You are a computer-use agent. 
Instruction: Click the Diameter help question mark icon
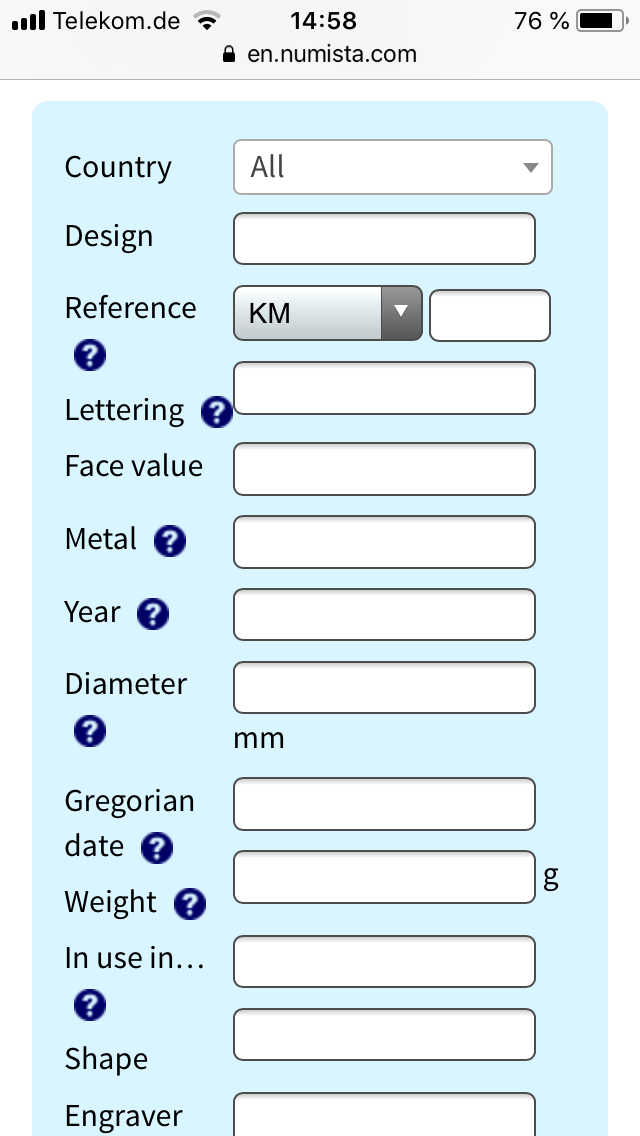90,731
